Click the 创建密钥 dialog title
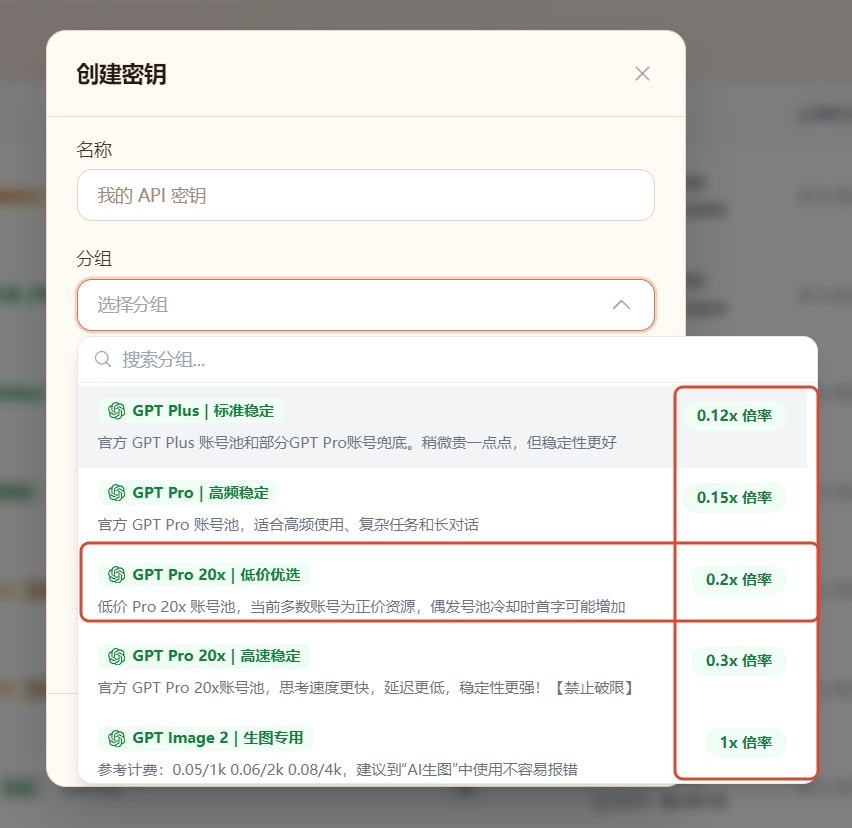 pyautogui.click(x=121, y=74)
